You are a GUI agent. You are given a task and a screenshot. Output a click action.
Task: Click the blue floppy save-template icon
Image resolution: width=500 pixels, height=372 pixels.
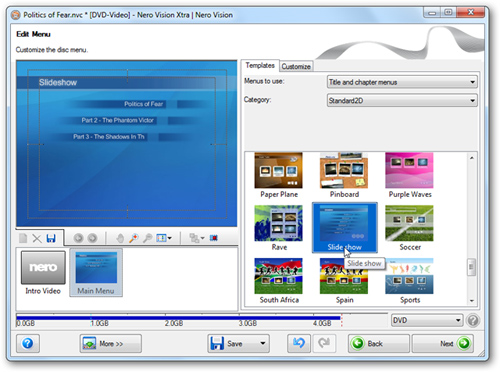pos(51,238)
